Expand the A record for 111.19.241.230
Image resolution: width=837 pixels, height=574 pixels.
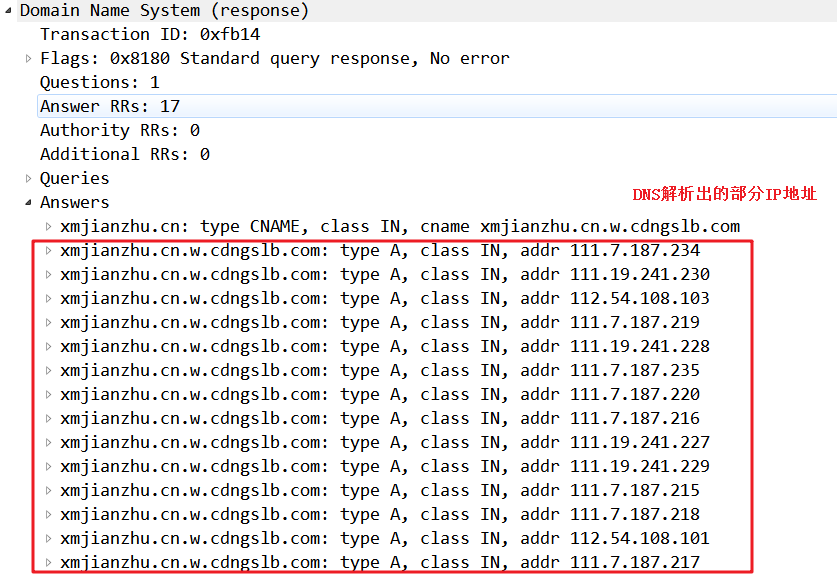coord(49,274)
